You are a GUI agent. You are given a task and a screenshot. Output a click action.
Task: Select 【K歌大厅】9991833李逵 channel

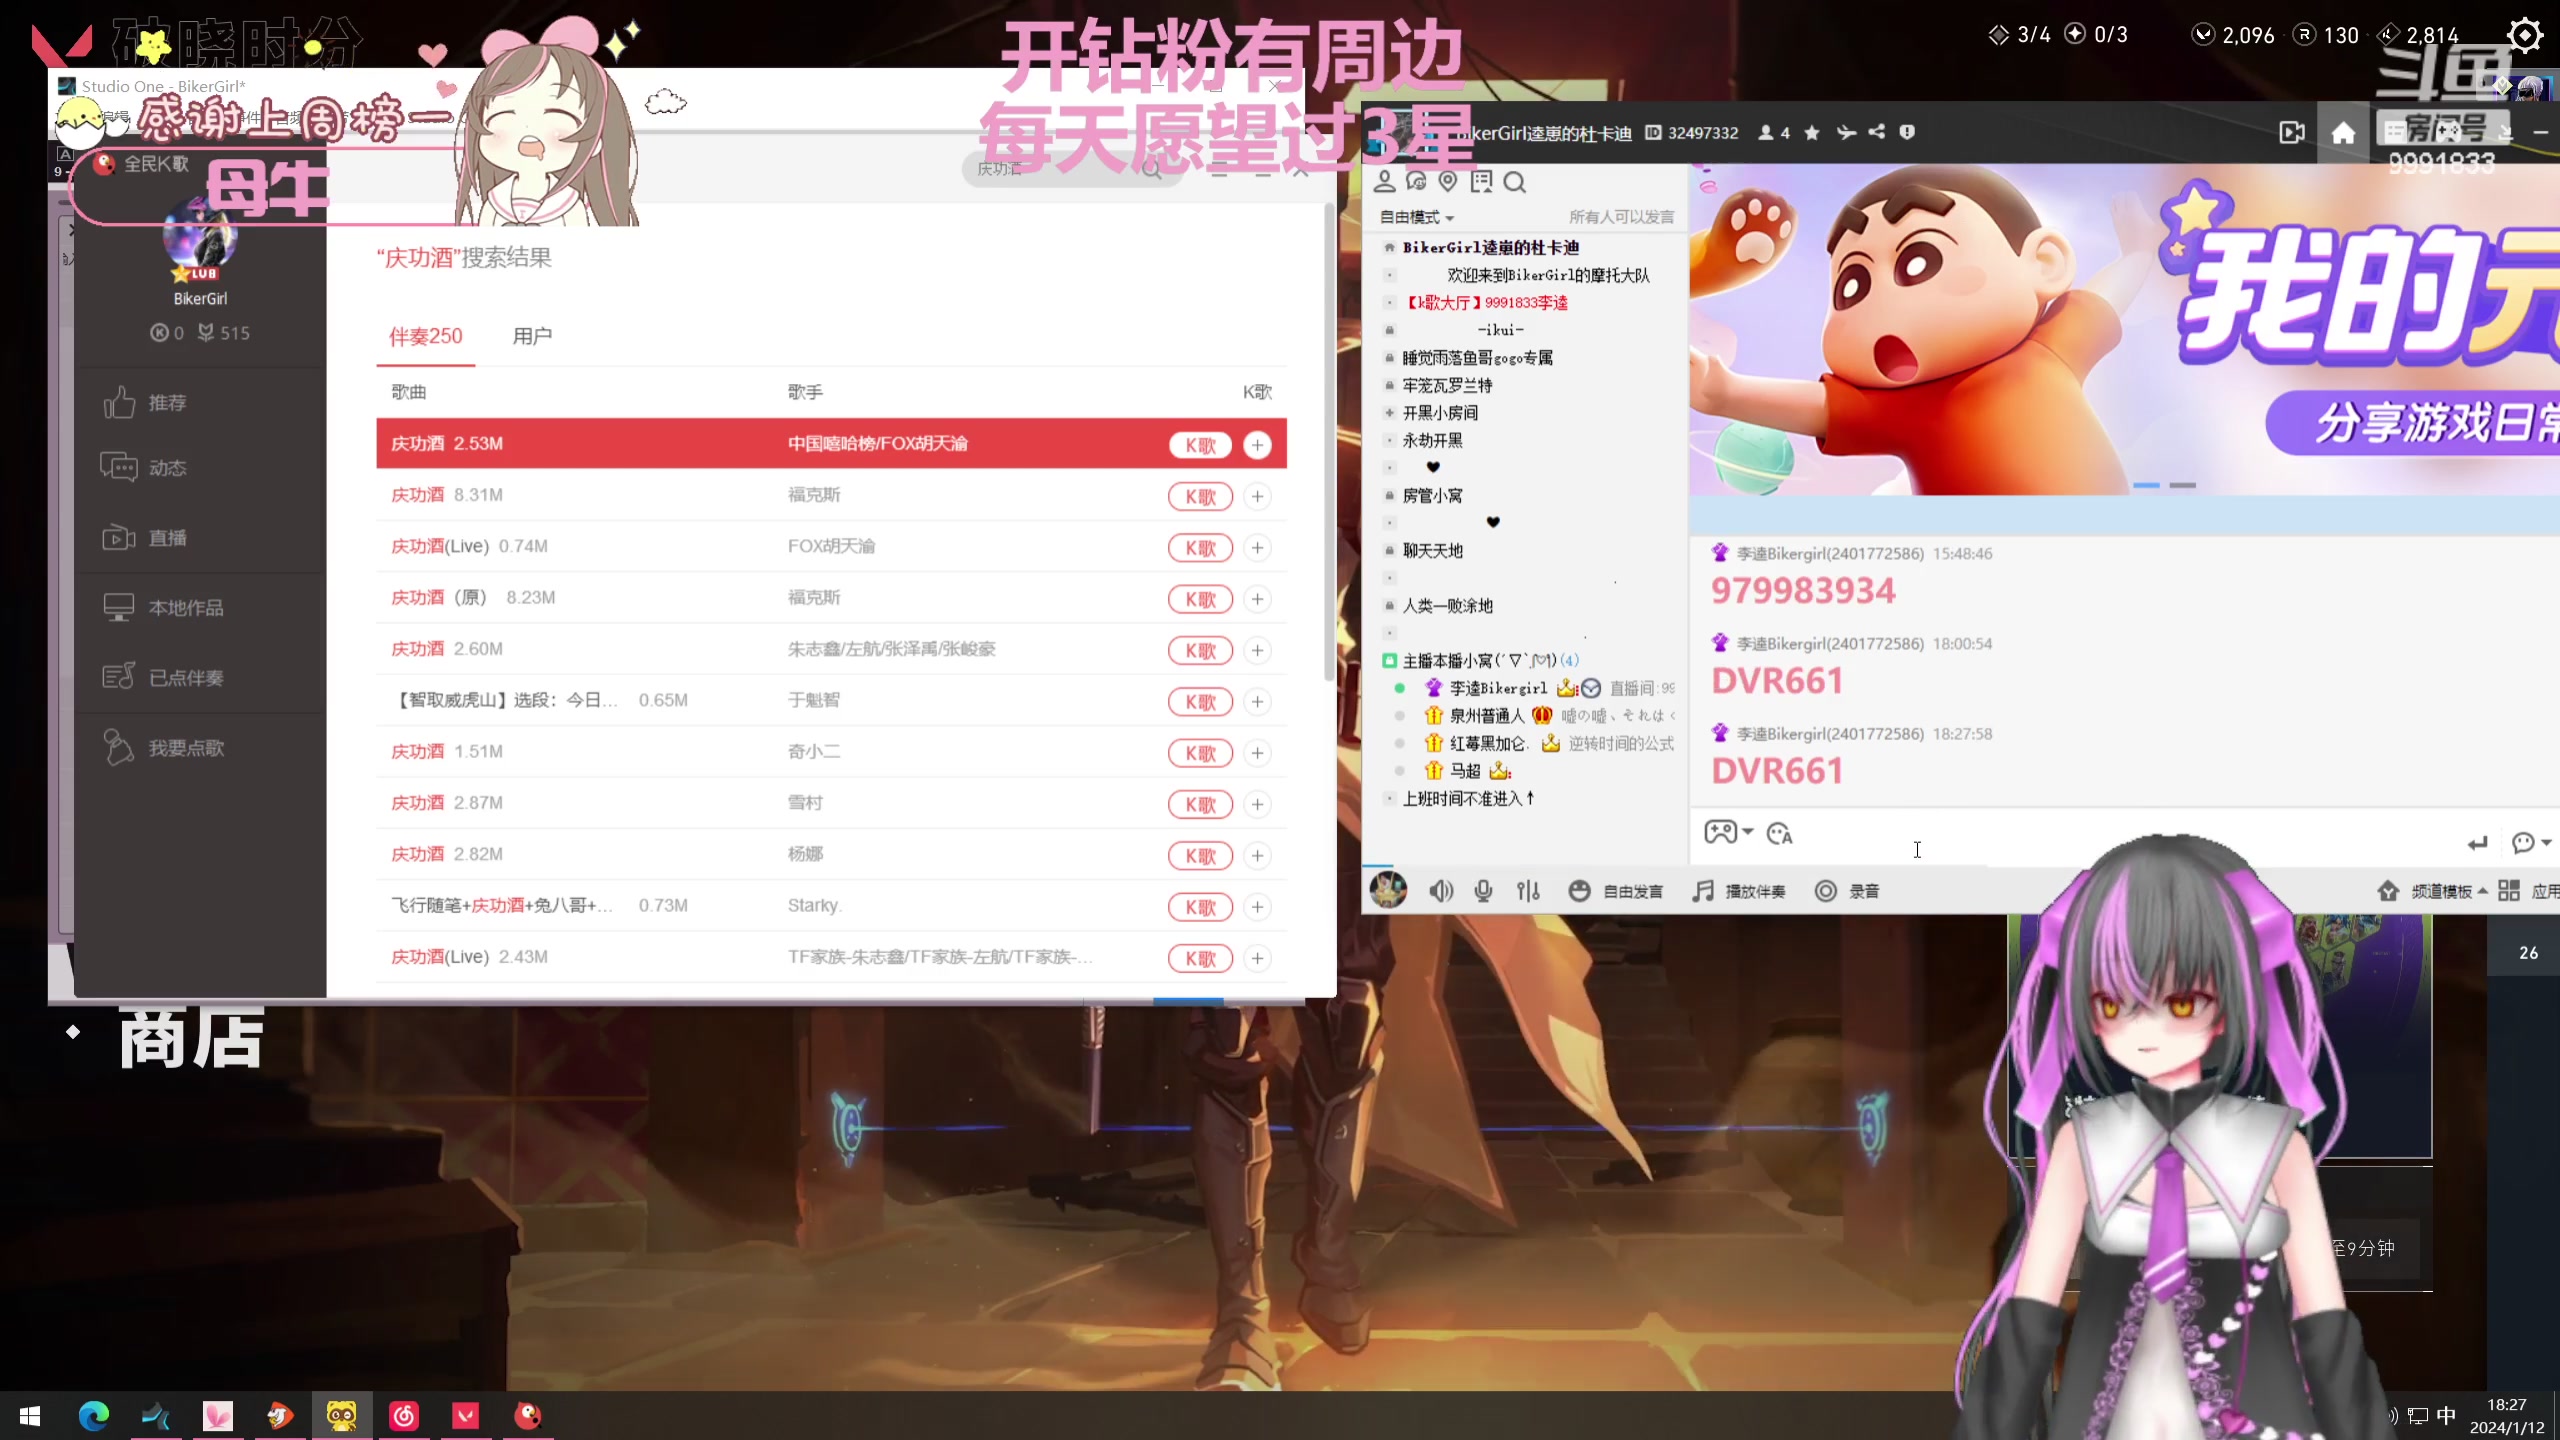pyautogui.click(x=1487, y=303)
